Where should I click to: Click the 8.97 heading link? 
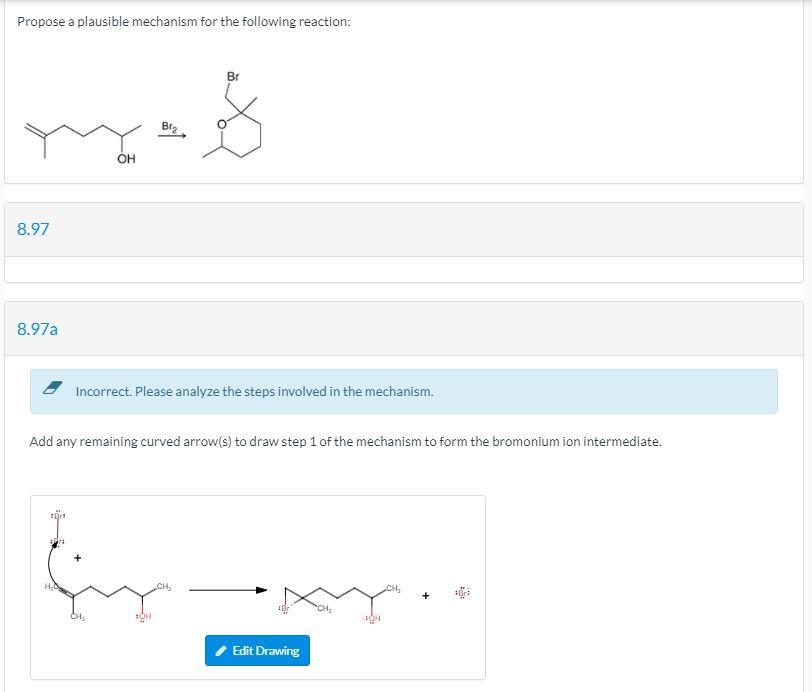coord(31,229)
